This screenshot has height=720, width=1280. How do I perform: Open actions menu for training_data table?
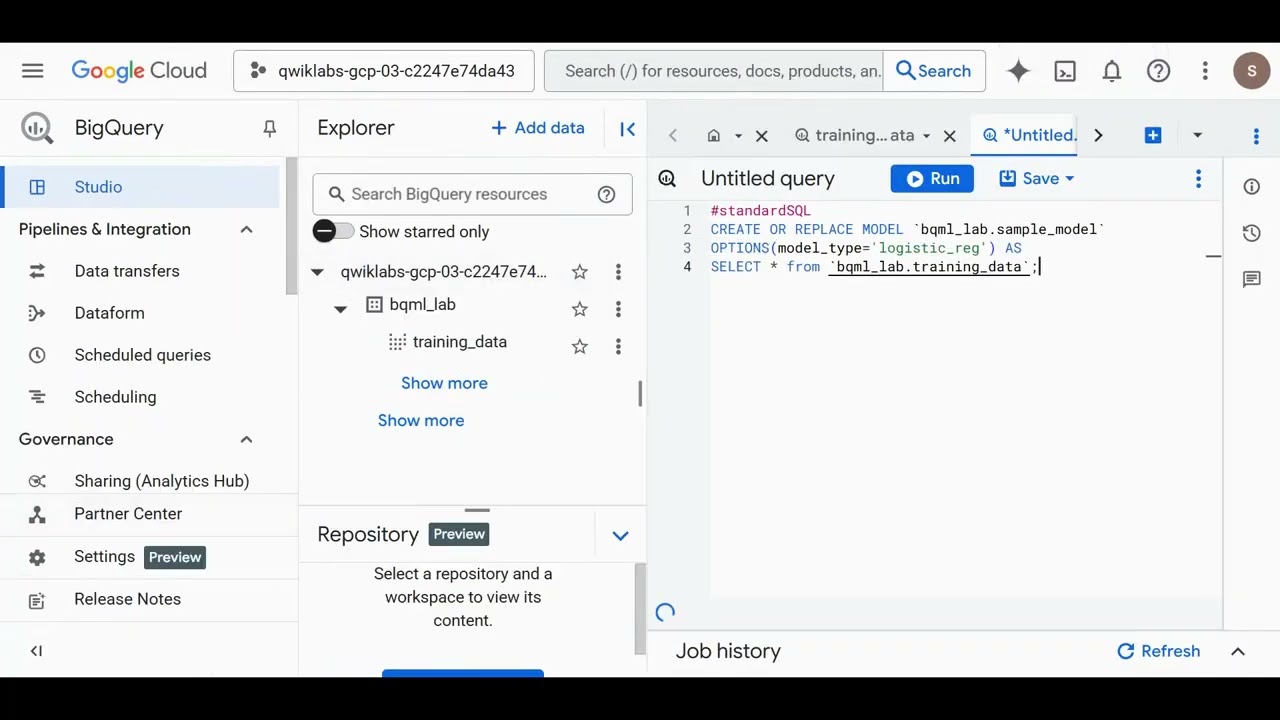coord(618,347)
